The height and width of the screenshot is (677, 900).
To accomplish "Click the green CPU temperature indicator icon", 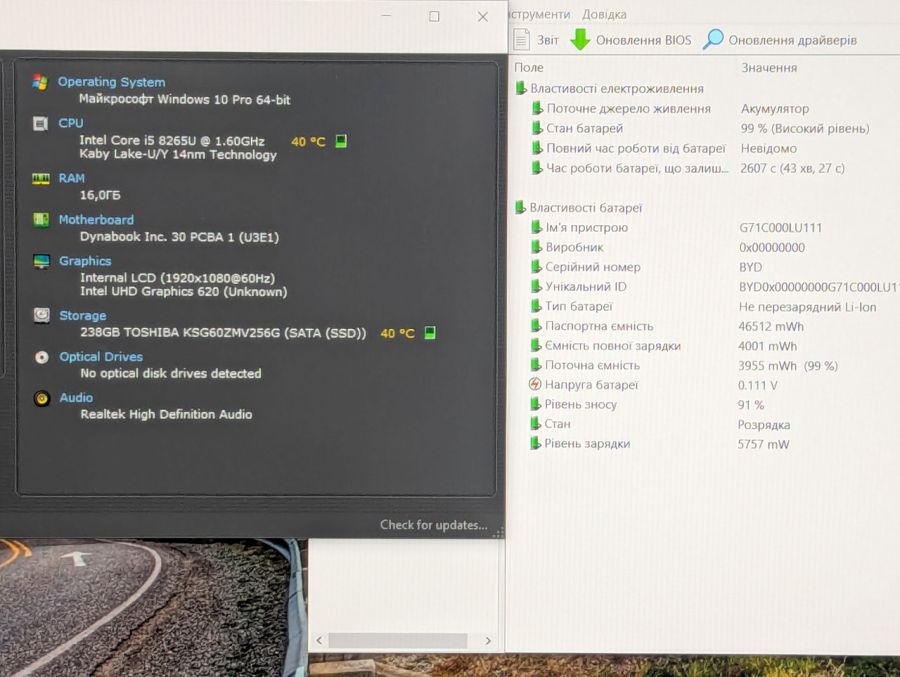I will (x=340, y=141).
